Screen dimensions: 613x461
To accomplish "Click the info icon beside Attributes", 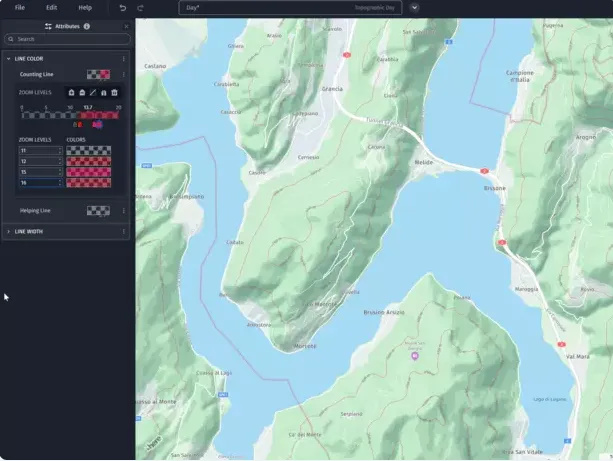I will (87, 26).
